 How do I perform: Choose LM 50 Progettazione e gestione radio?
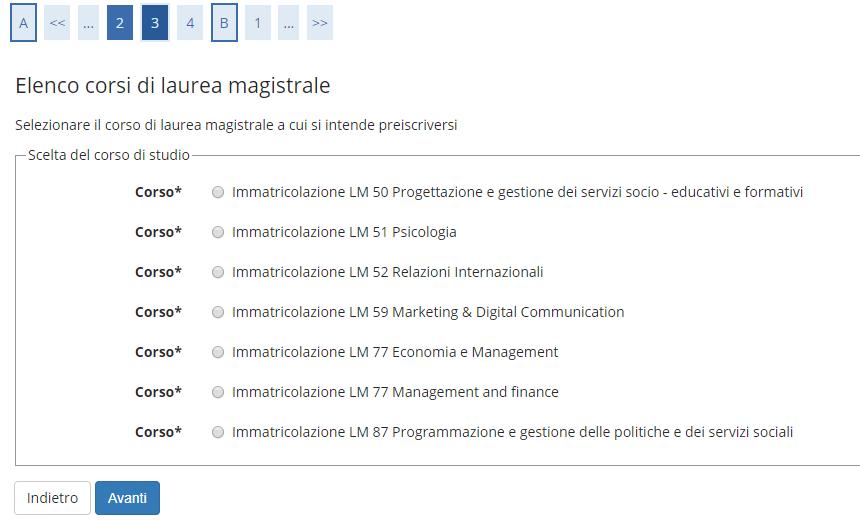click(218, 192)
